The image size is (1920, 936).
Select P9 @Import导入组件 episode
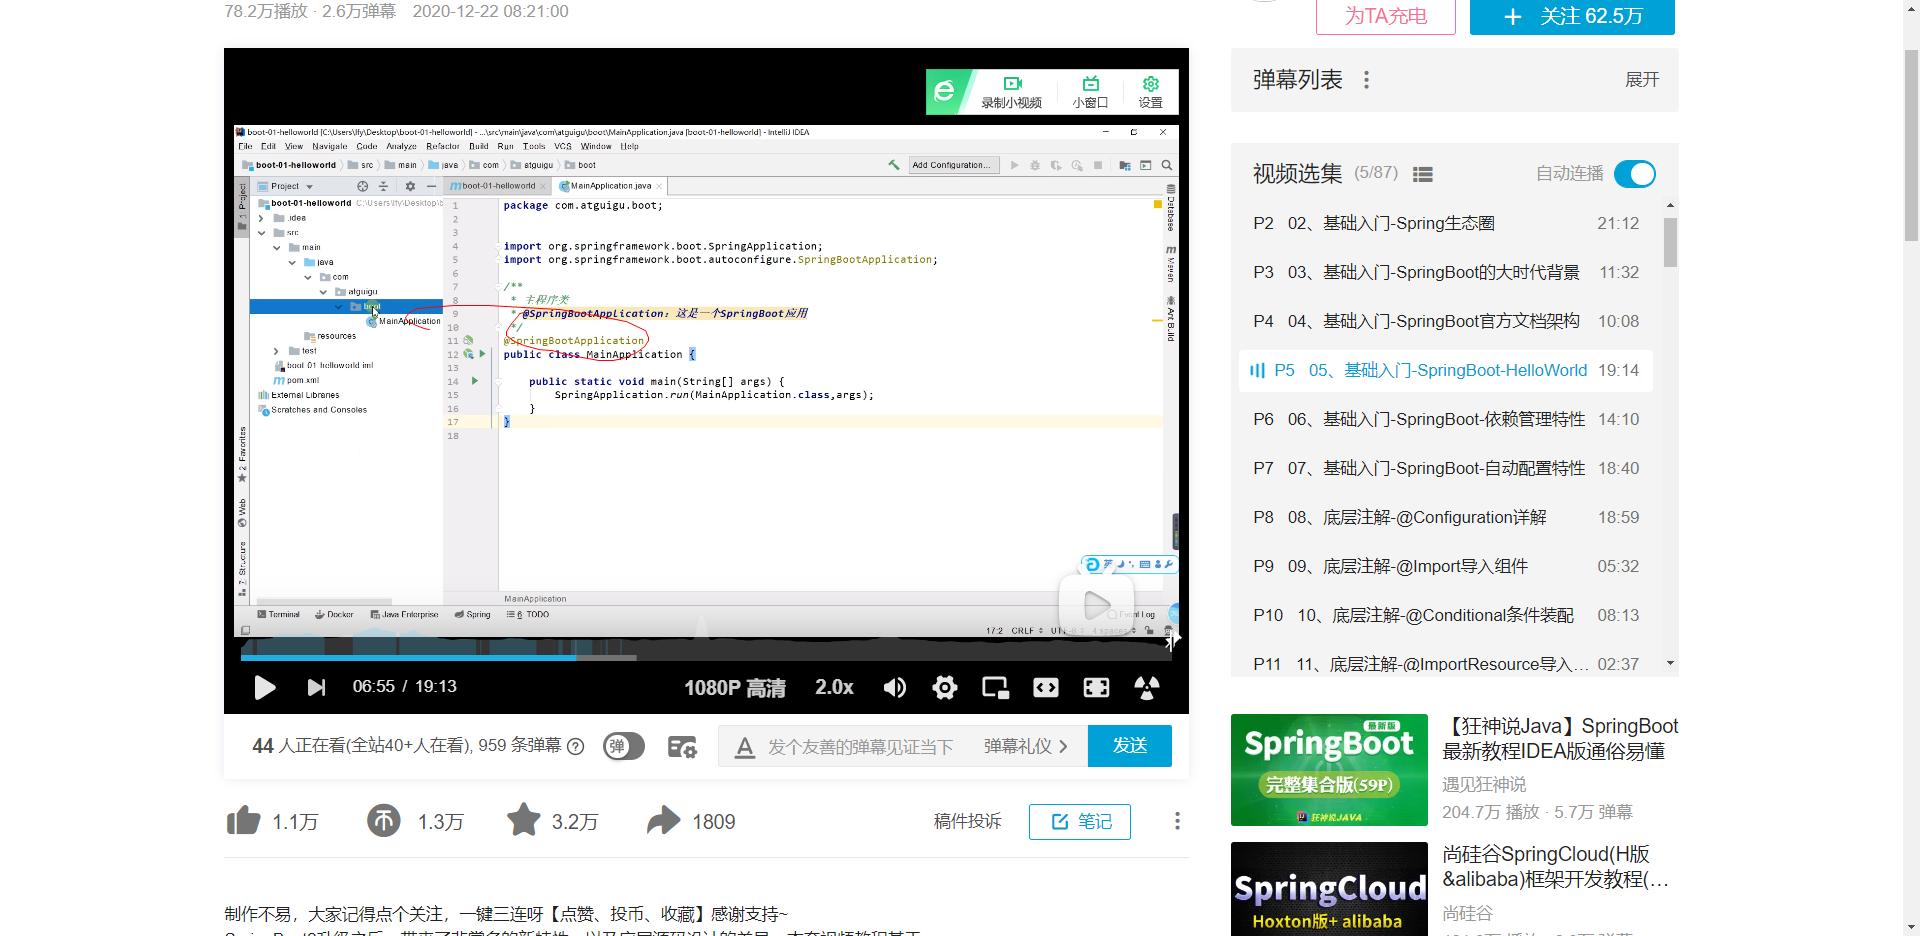pyautogui.click(x=1446, y=566)
